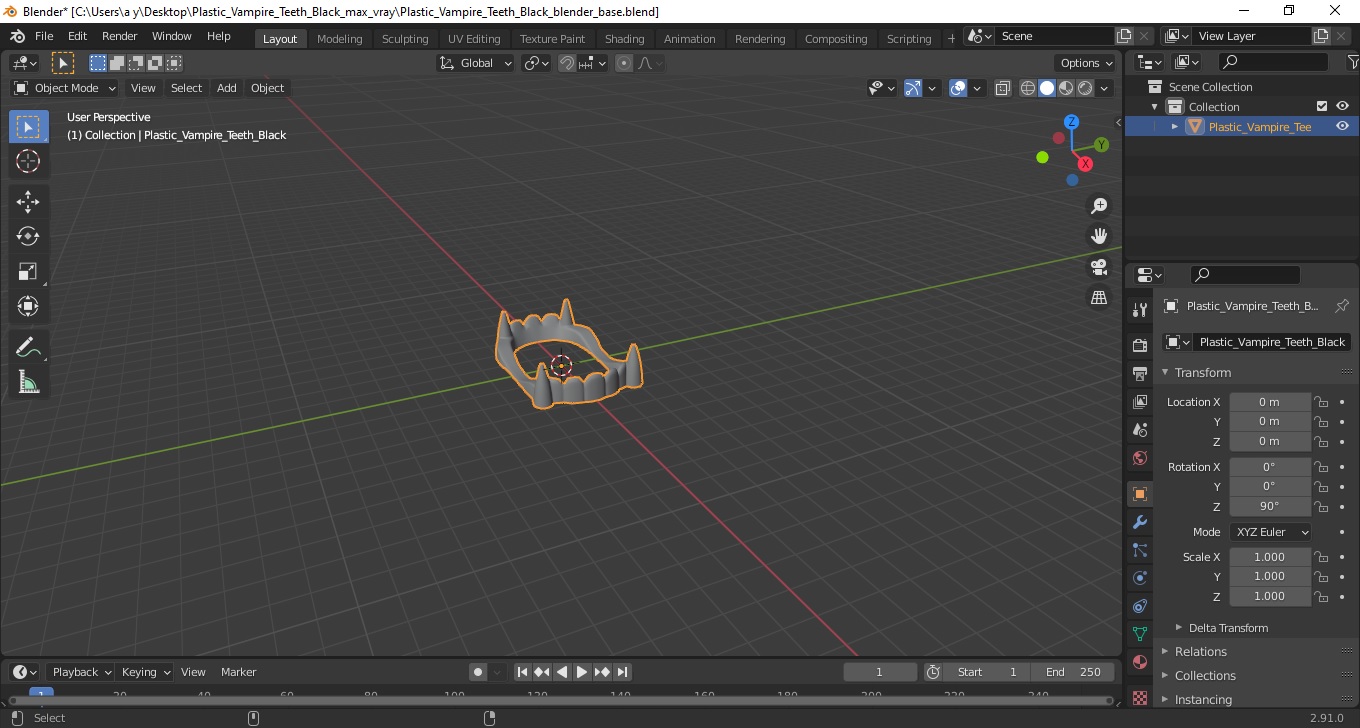Choose the Rotate tool

pyautogui.click(x=28, y=236)
